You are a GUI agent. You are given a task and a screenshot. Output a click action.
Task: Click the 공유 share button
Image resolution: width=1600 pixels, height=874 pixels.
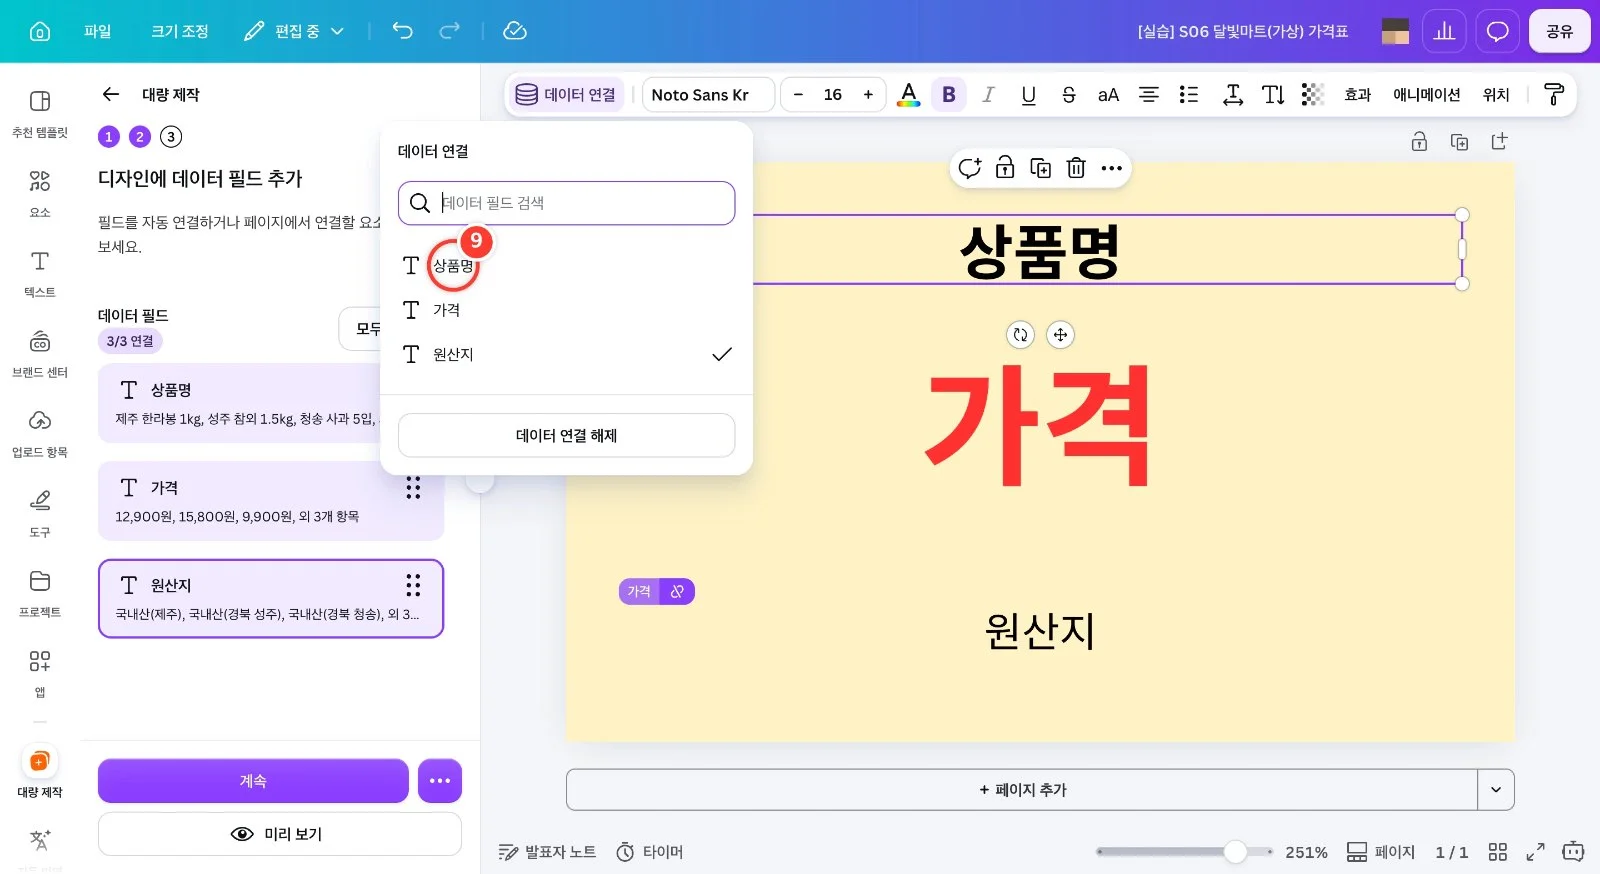(x=1559, y=31)
